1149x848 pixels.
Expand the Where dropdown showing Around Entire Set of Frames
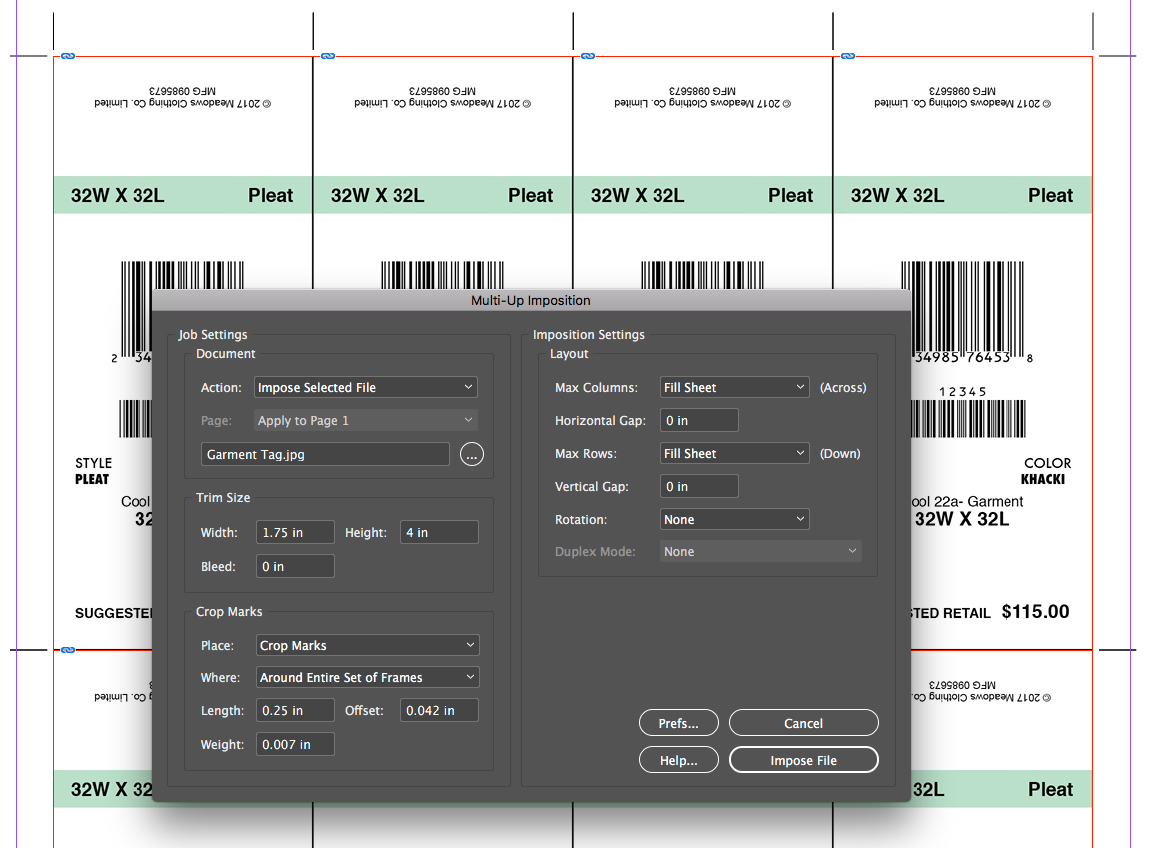pos(367,677)
